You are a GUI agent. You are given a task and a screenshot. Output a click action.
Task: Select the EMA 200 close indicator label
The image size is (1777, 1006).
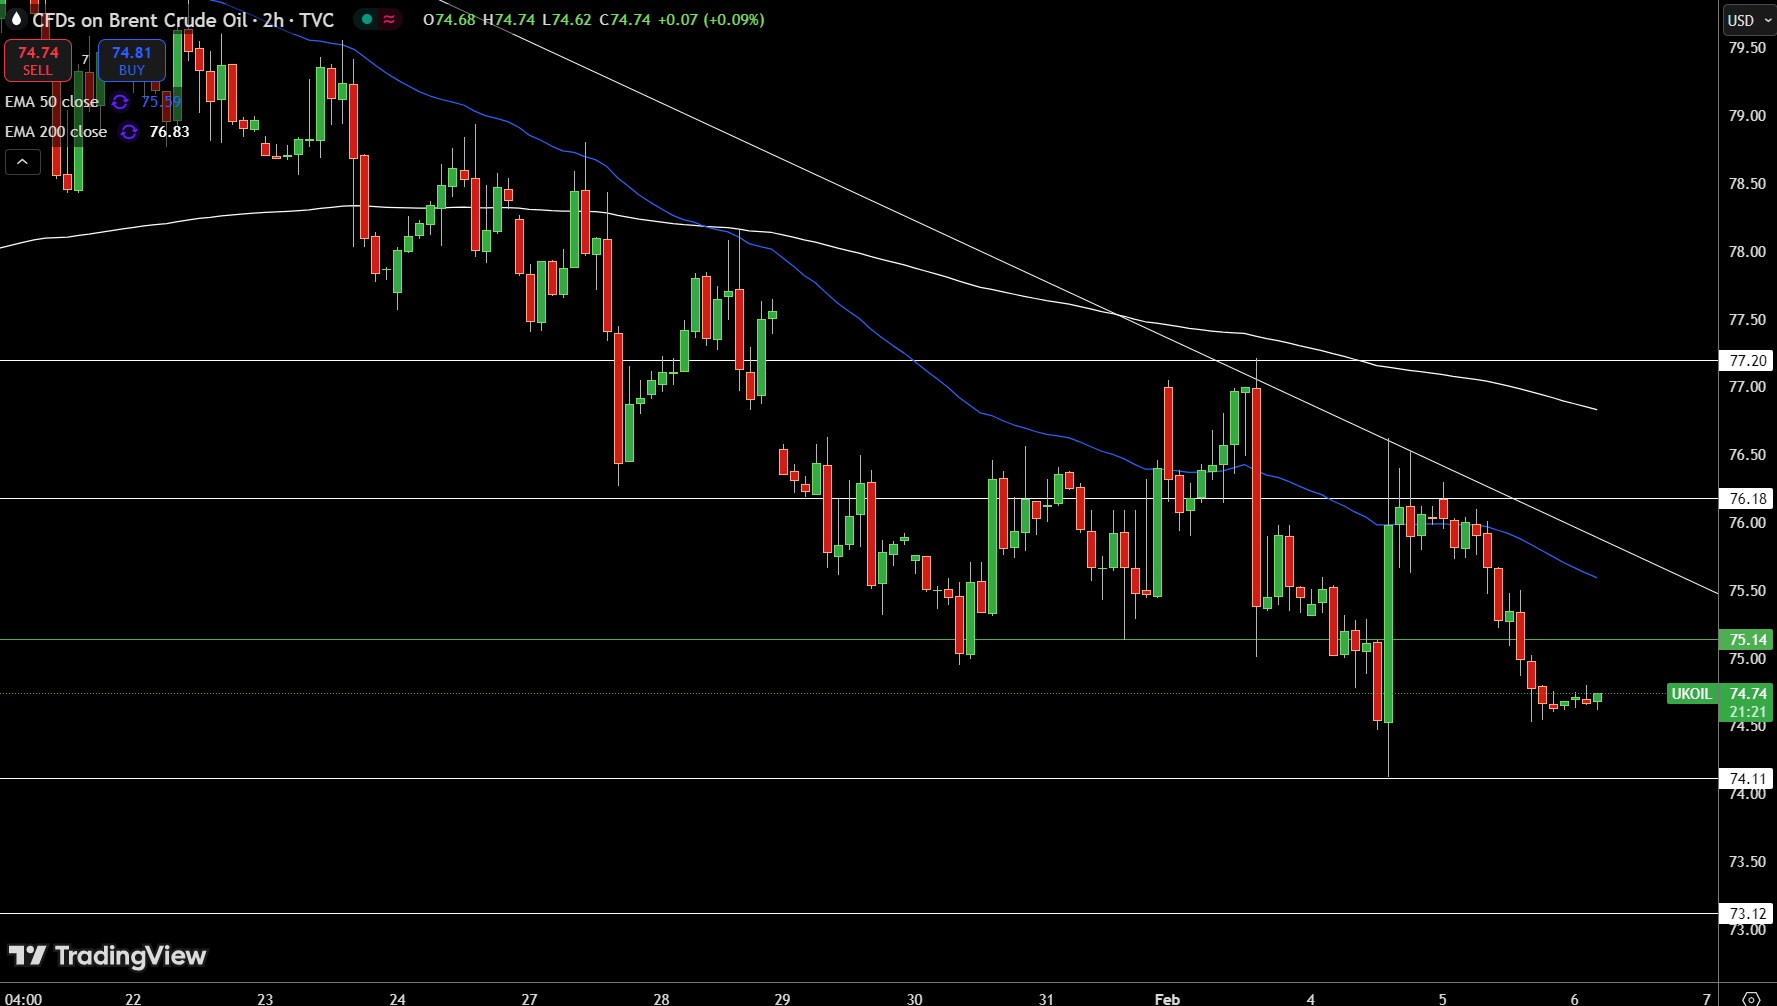point(56,132)
